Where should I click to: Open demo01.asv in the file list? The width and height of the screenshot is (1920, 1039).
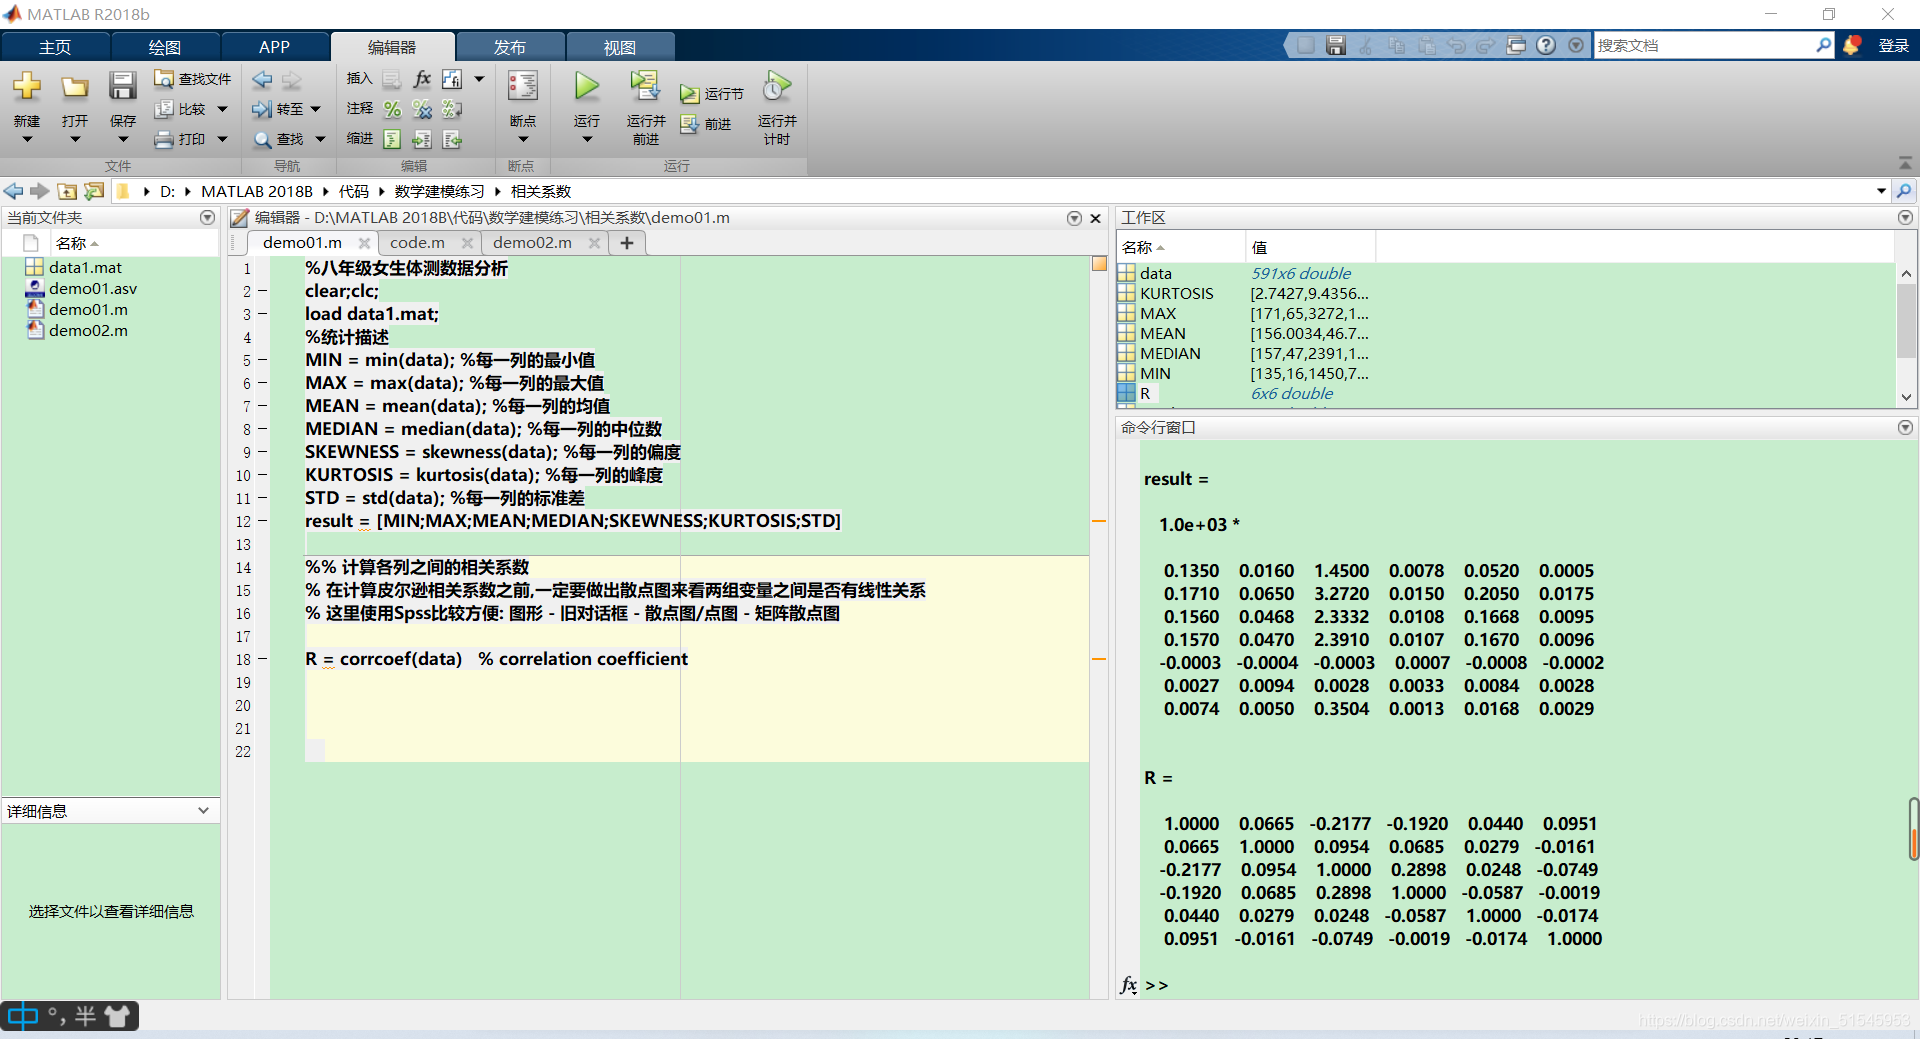point(93,289)
